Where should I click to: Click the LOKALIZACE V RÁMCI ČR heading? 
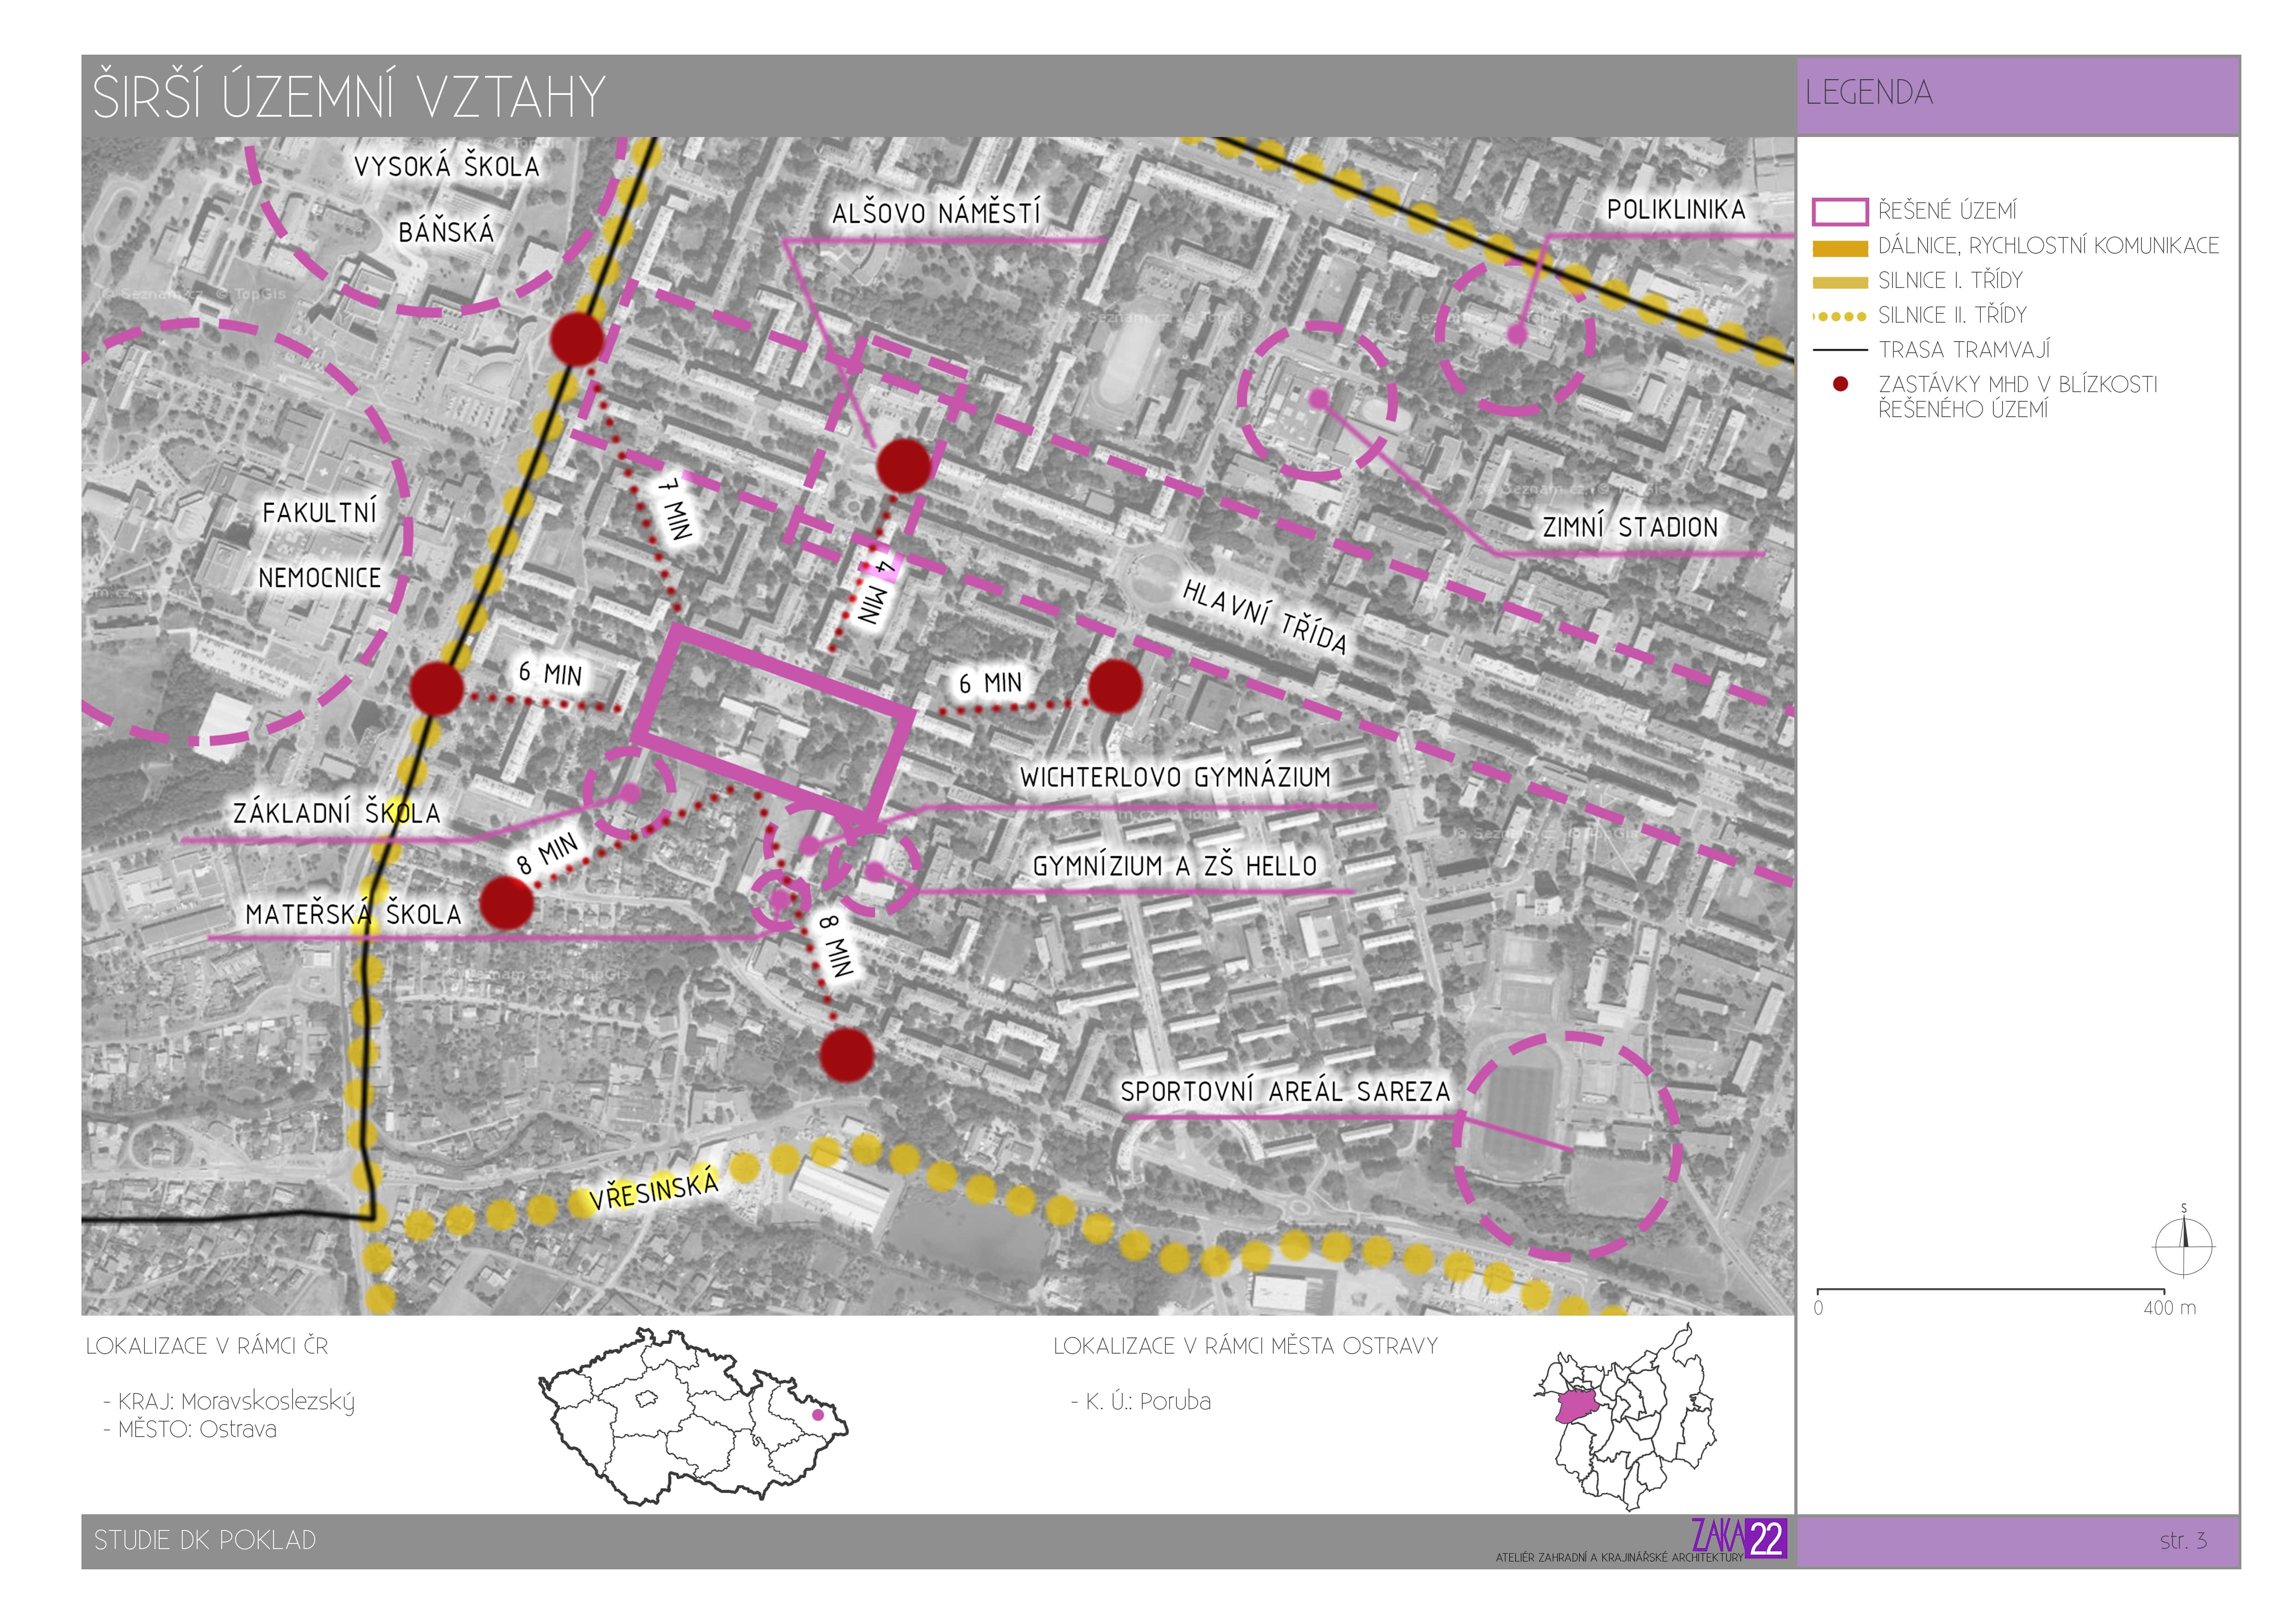click(207, 1346)
